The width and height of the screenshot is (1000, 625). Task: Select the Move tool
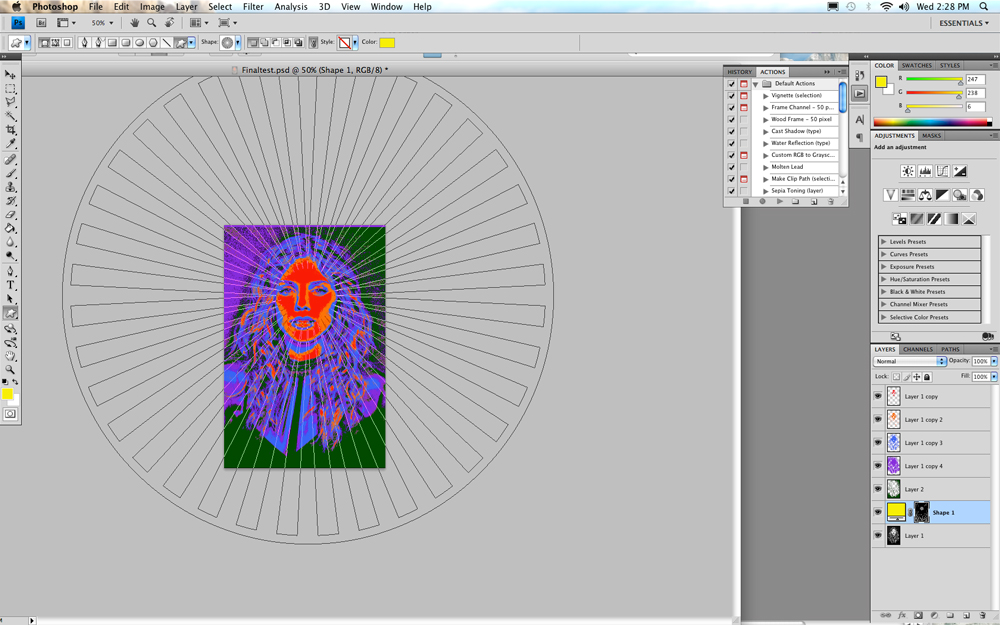pos(10,75)
